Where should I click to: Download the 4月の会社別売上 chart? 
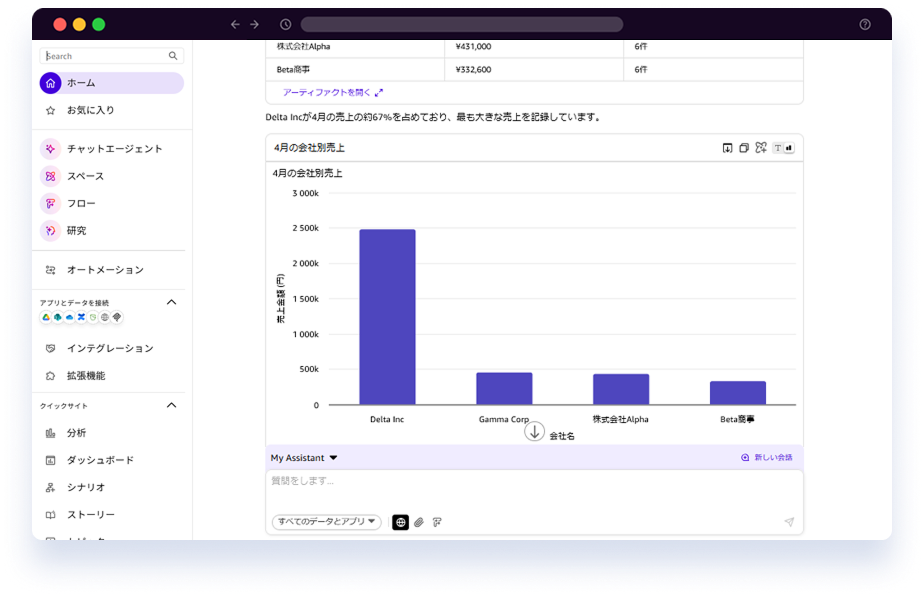727,148
